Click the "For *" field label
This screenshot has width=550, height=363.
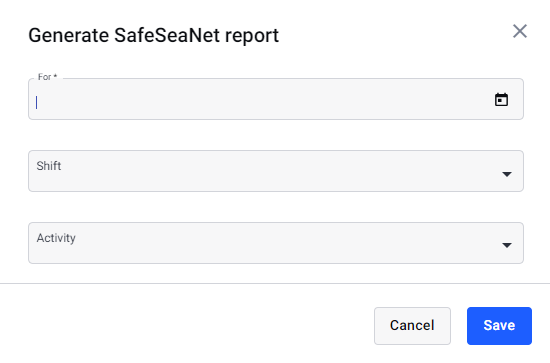click(47, 77)
